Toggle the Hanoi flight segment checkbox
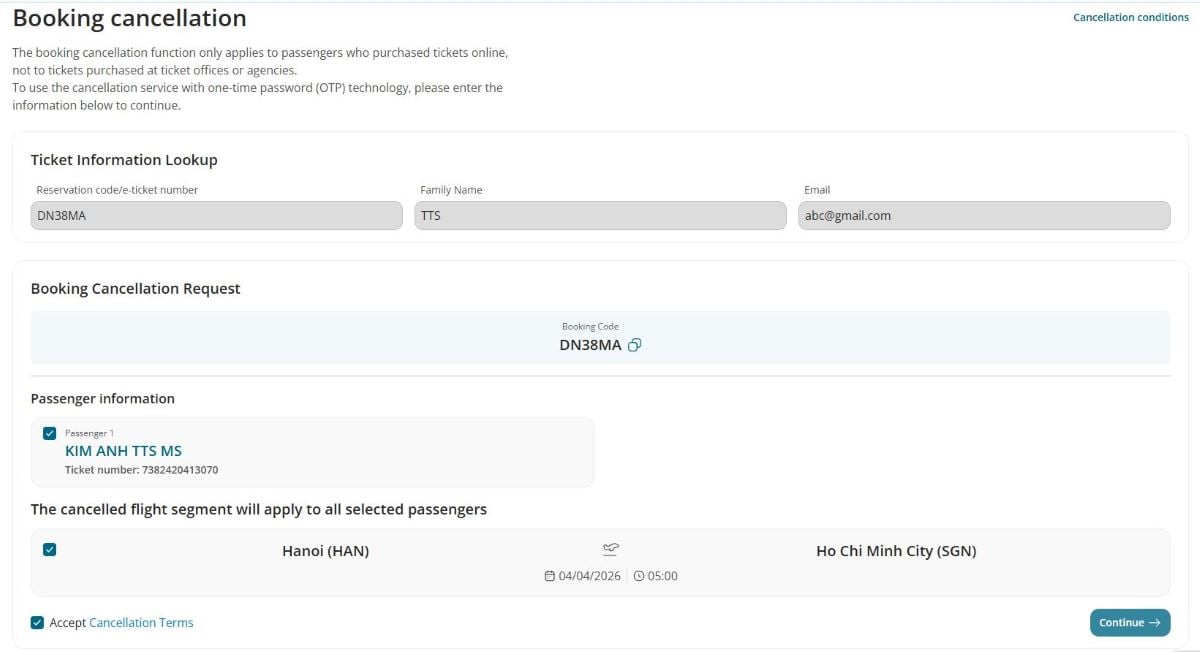The height and width of the screenshot is (652, 1200). click(50, 549)
